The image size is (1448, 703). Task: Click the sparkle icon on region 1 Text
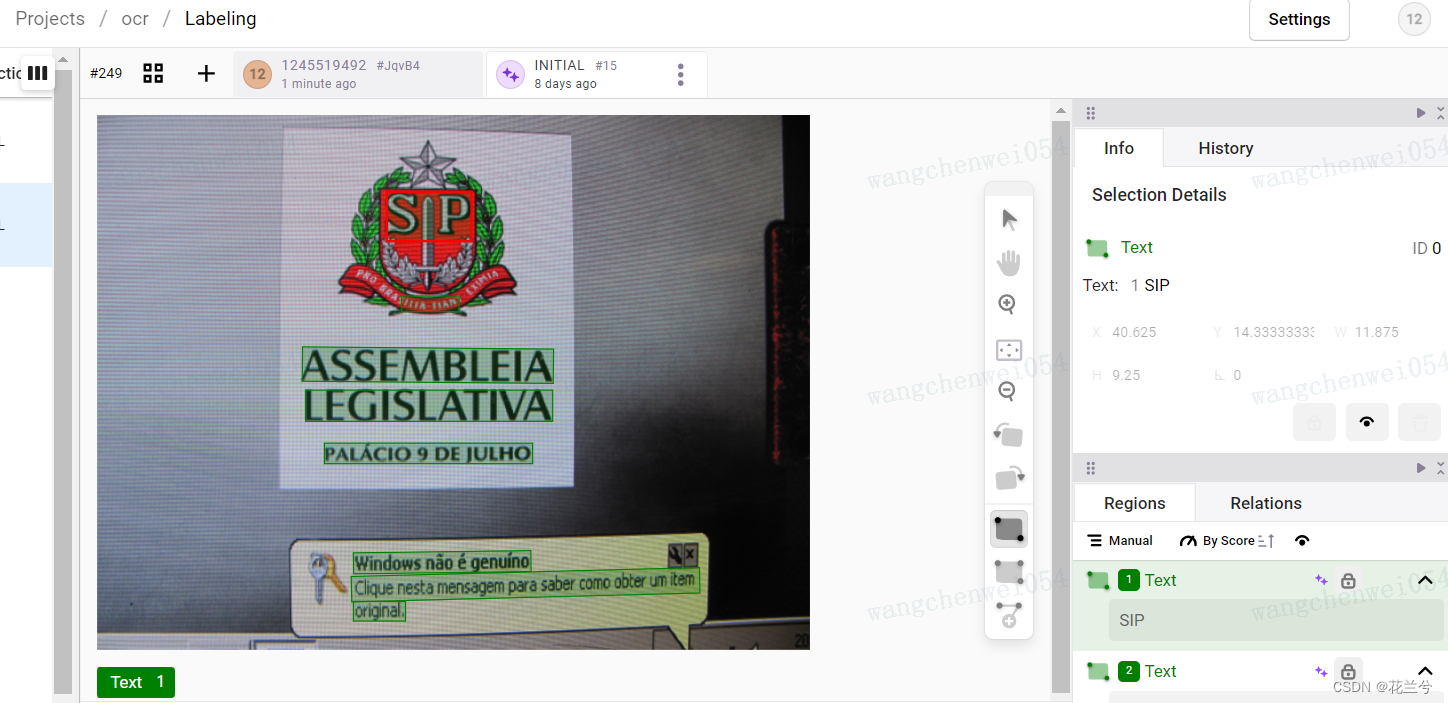1321,580
